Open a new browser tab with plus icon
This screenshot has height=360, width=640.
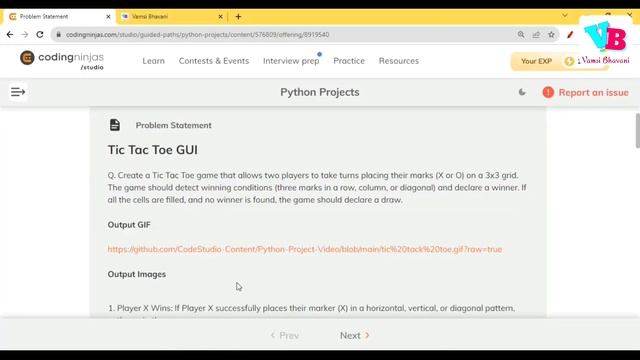click(238, 17)
